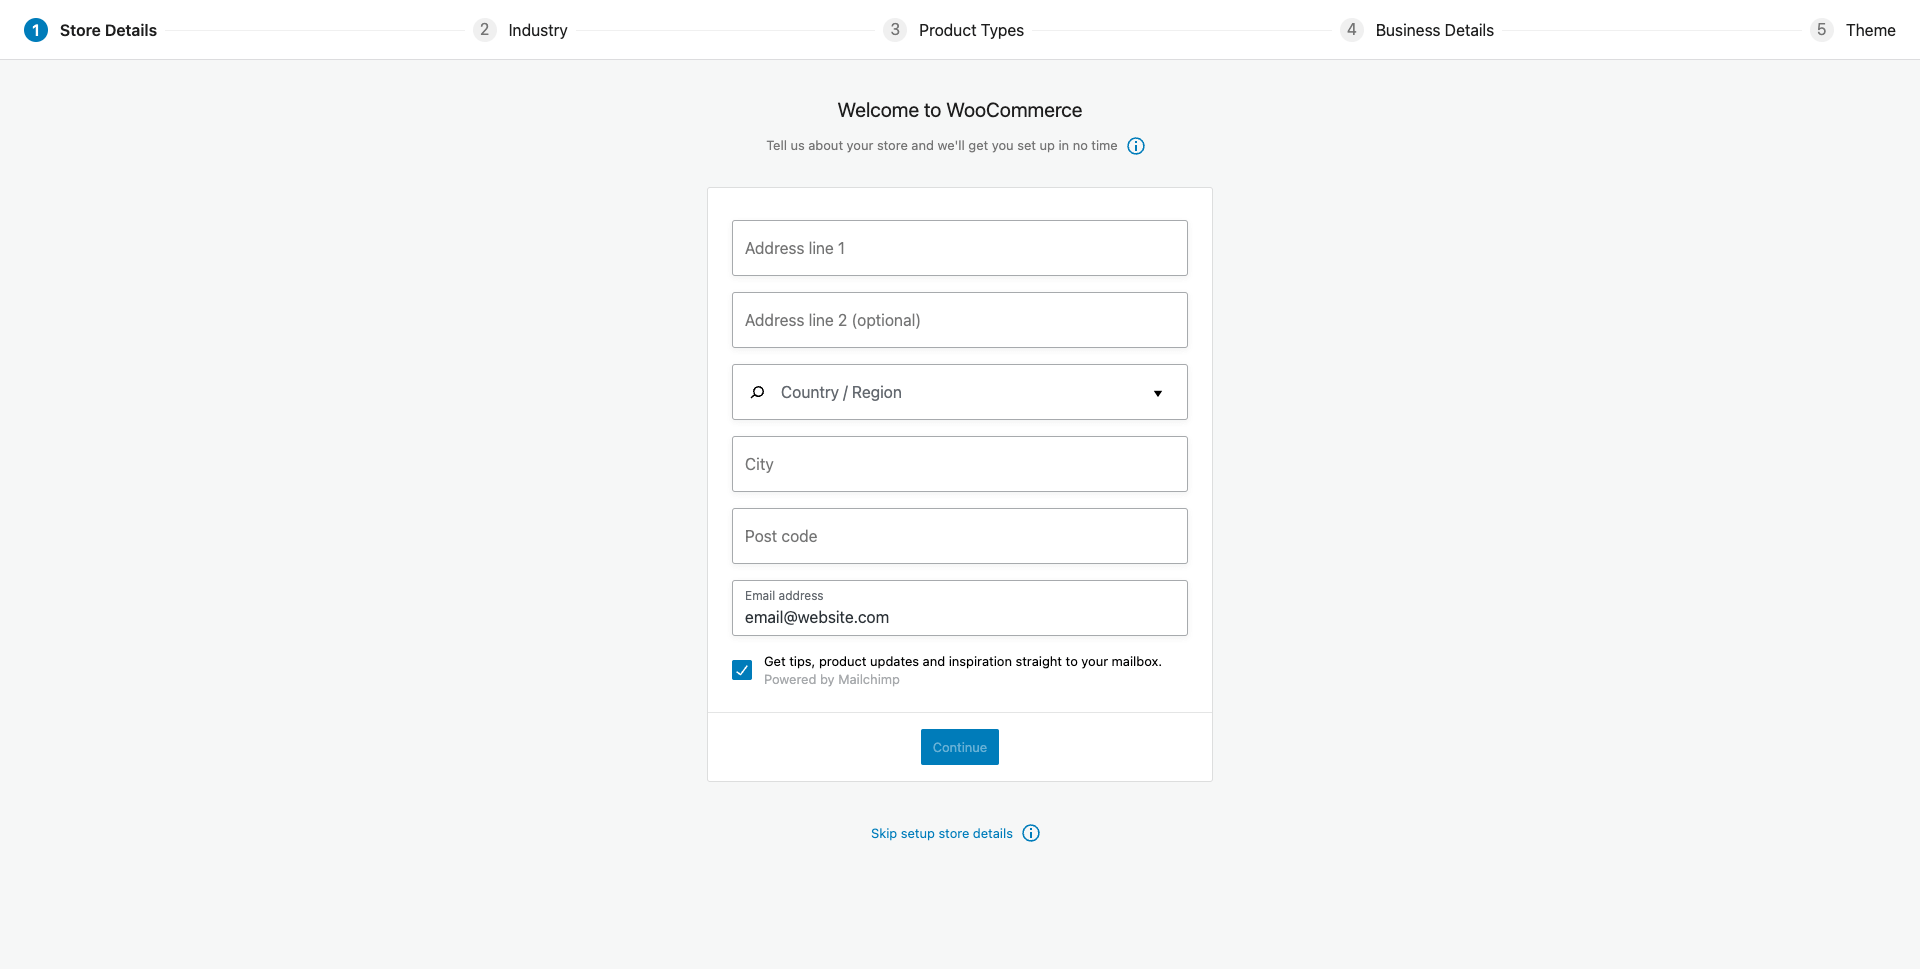Image resolution: width=1920 pixels, height=969 pixels.
Task: Click the step 2 number icon
Action: click(x=484, y=30)
